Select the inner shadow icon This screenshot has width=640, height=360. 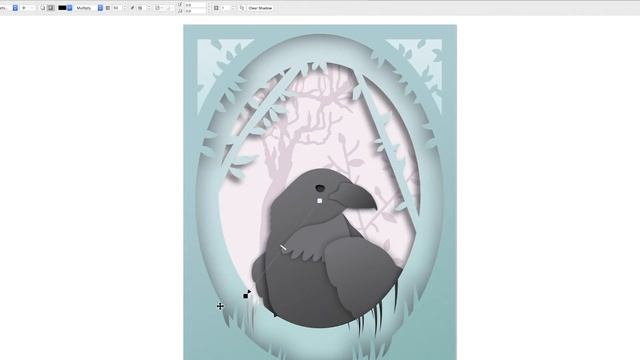pyautogui.click(x=51, y=8)
